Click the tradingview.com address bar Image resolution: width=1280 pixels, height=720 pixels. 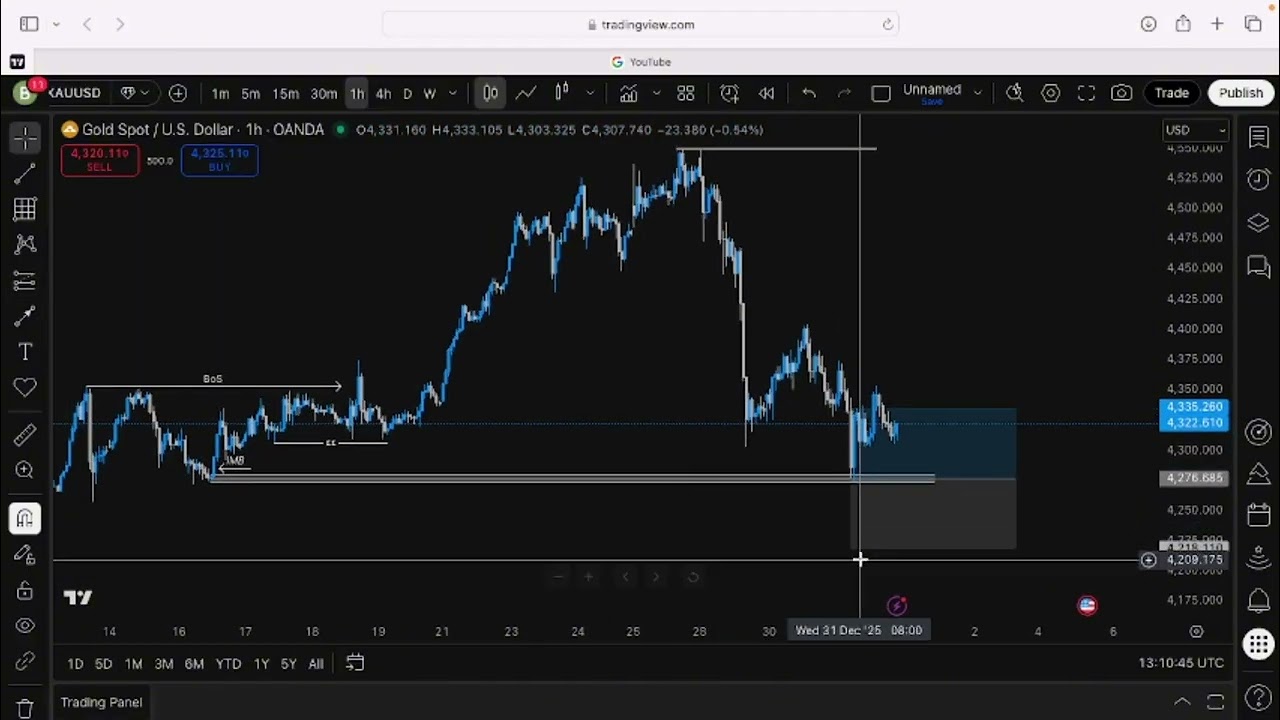[x=641, y=24]
